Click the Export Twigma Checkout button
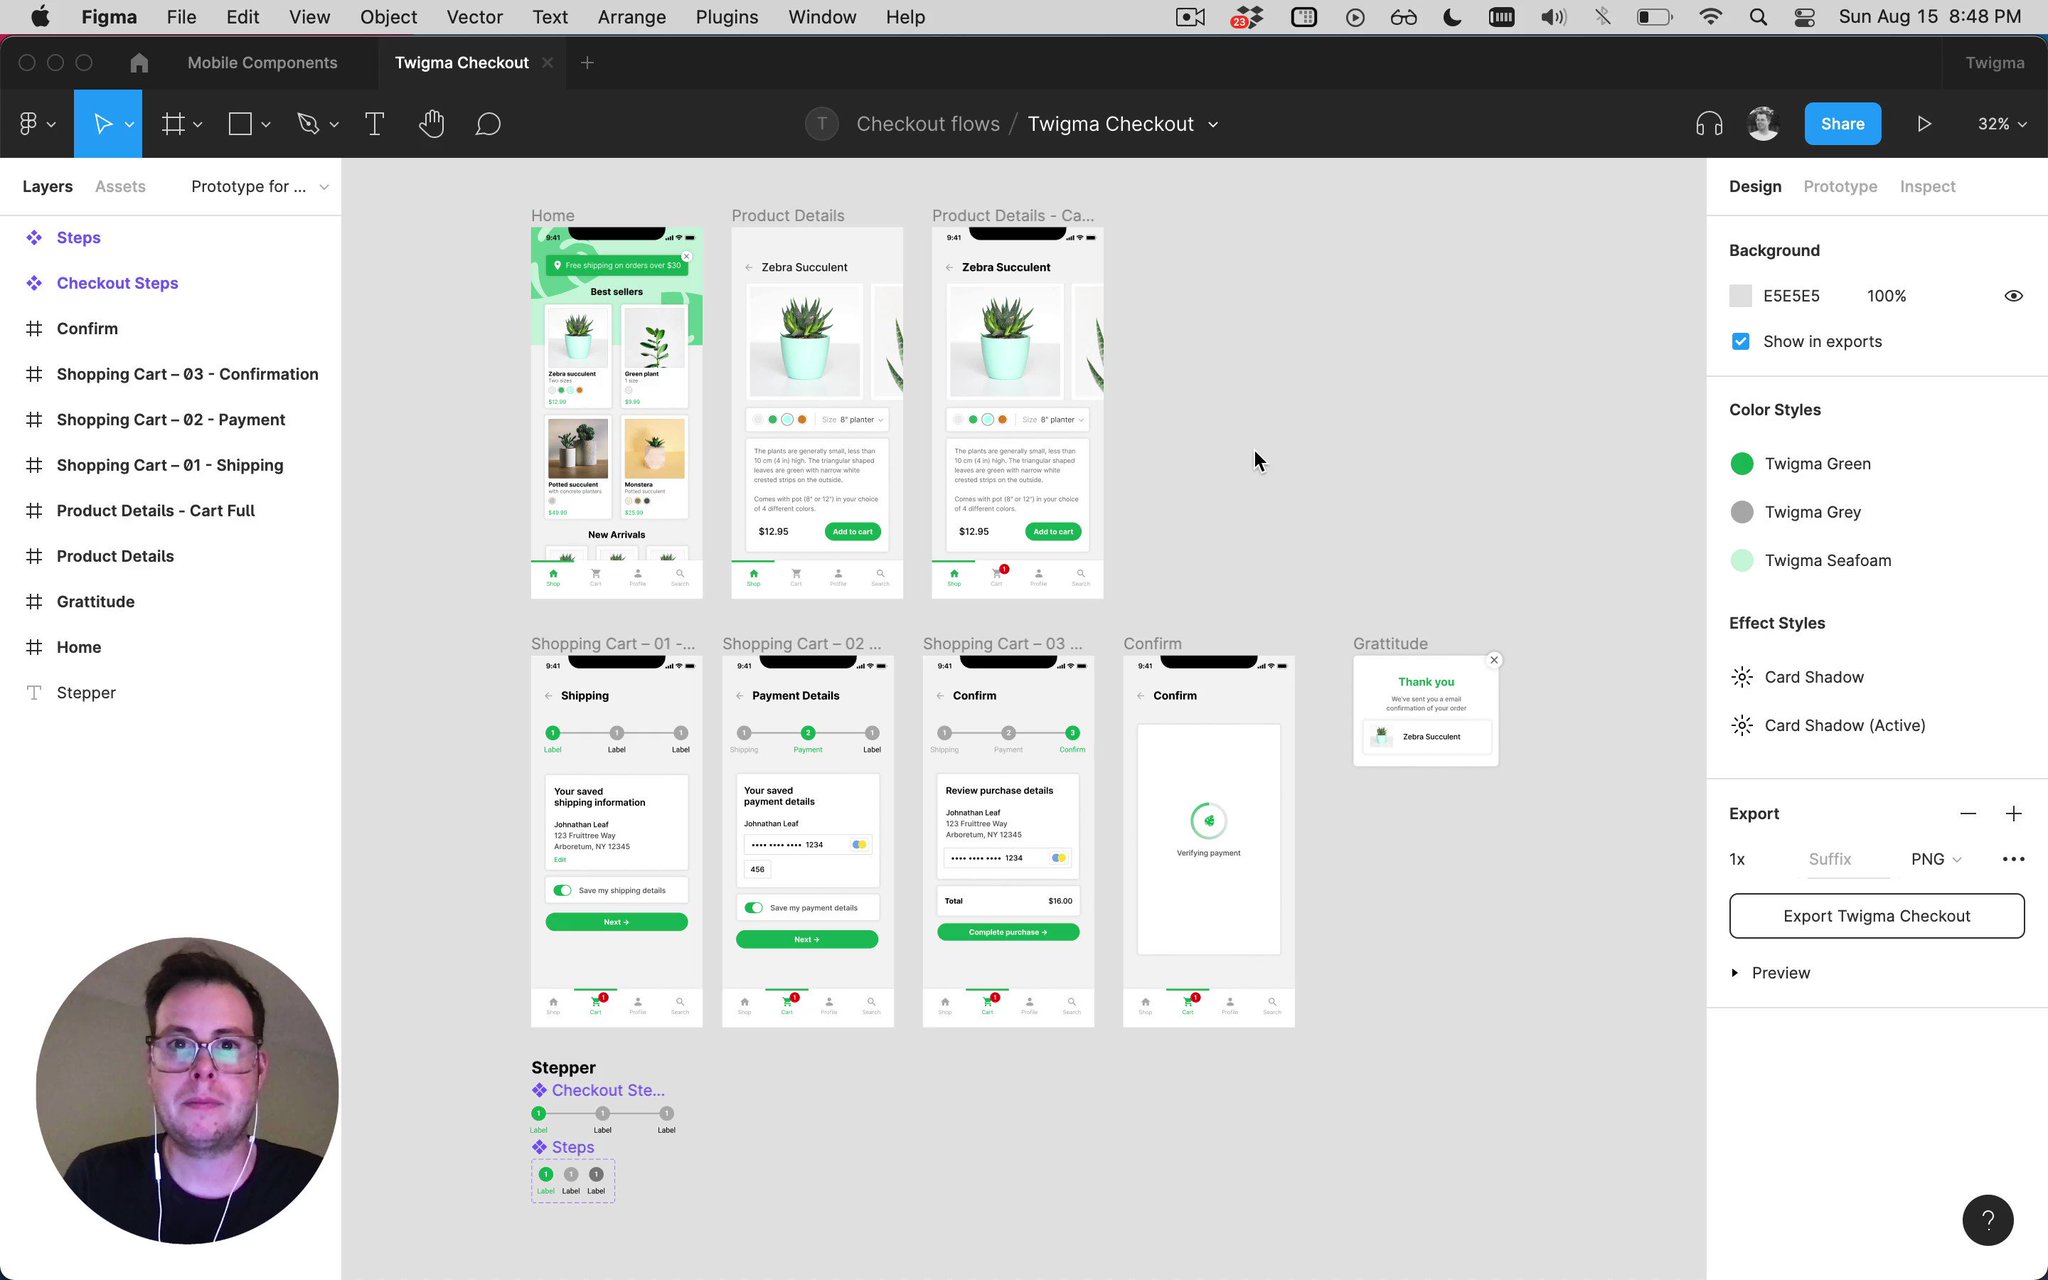This screenshot has height=1280, width=2048. point(1875,915)
